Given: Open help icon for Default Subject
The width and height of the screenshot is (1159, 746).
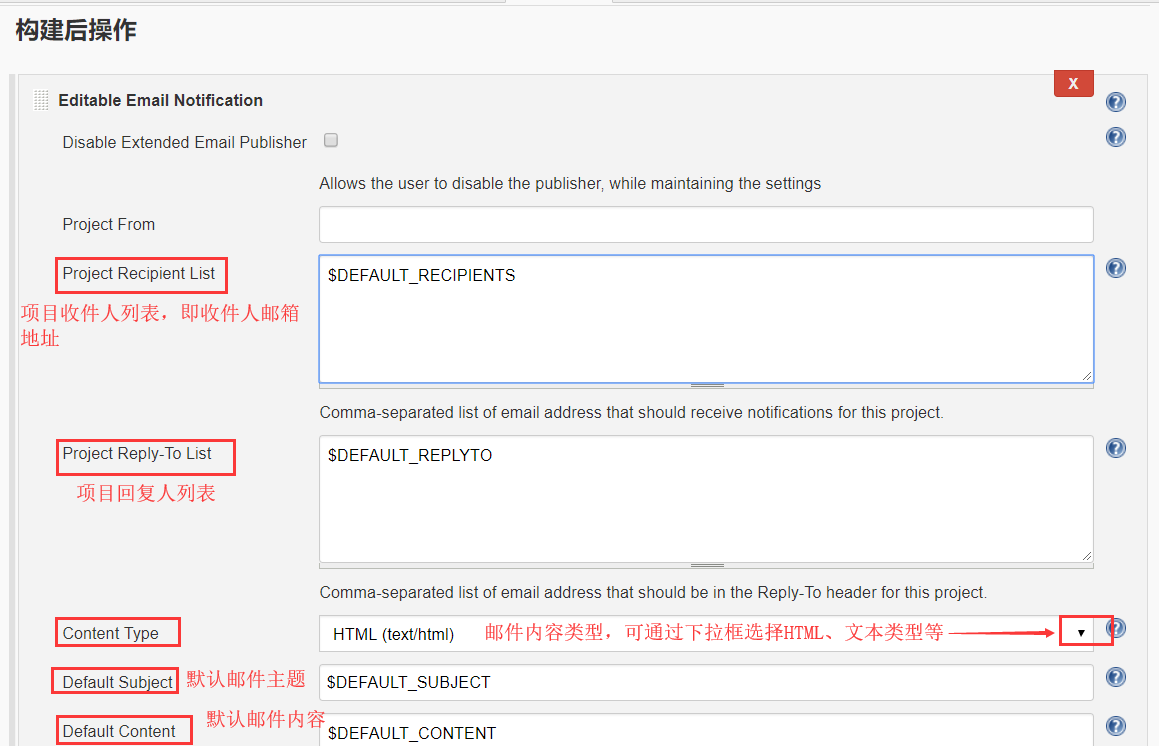Looking at the screenshot, I should (1115, 677).
